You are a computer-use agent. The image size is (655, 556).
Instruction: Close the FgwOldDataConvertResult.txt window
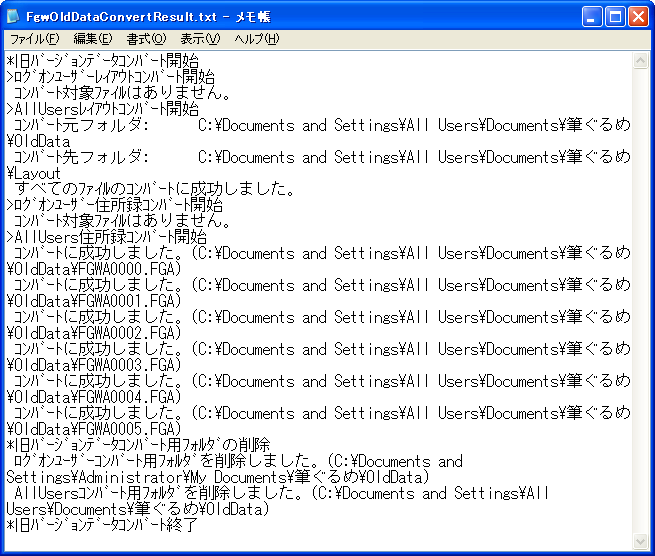coord(638,17)
